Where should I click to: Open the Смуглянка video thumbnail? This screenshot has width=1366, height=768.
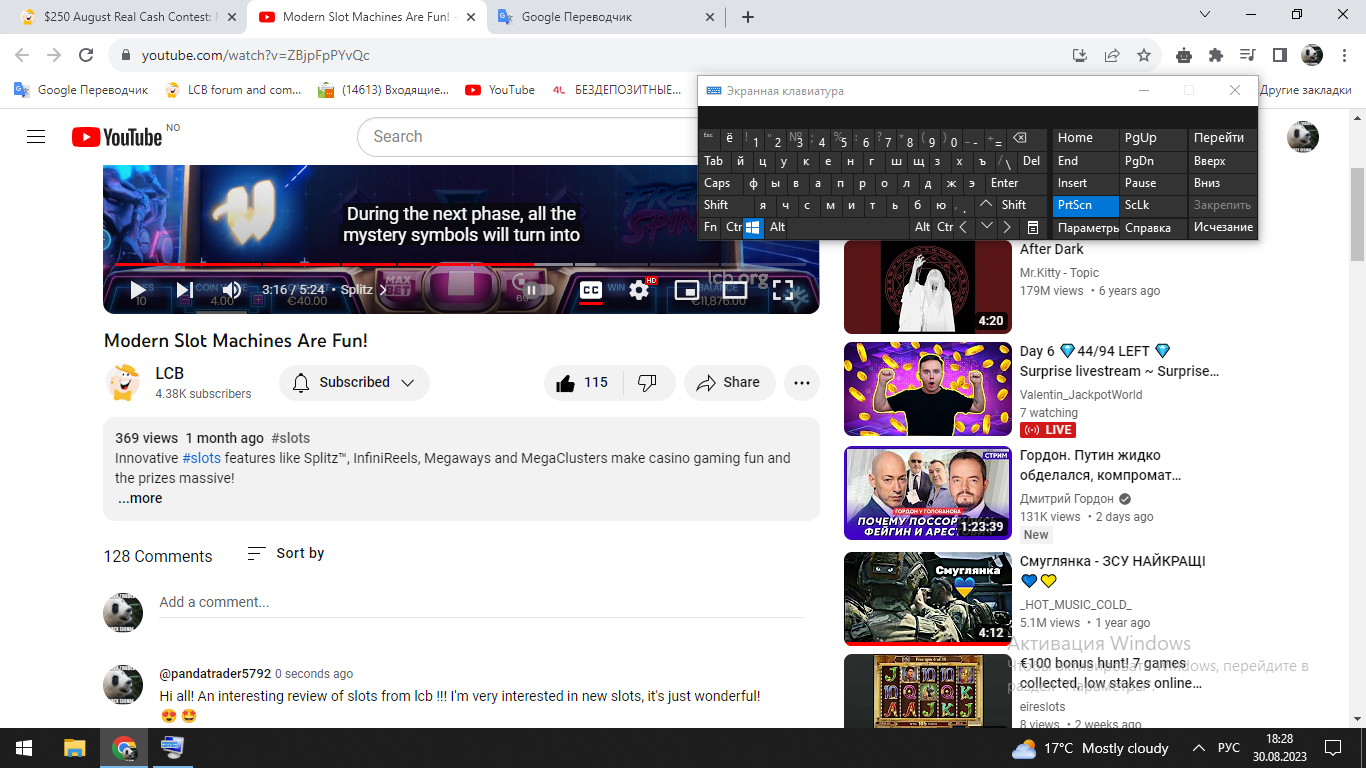[928, 599]
